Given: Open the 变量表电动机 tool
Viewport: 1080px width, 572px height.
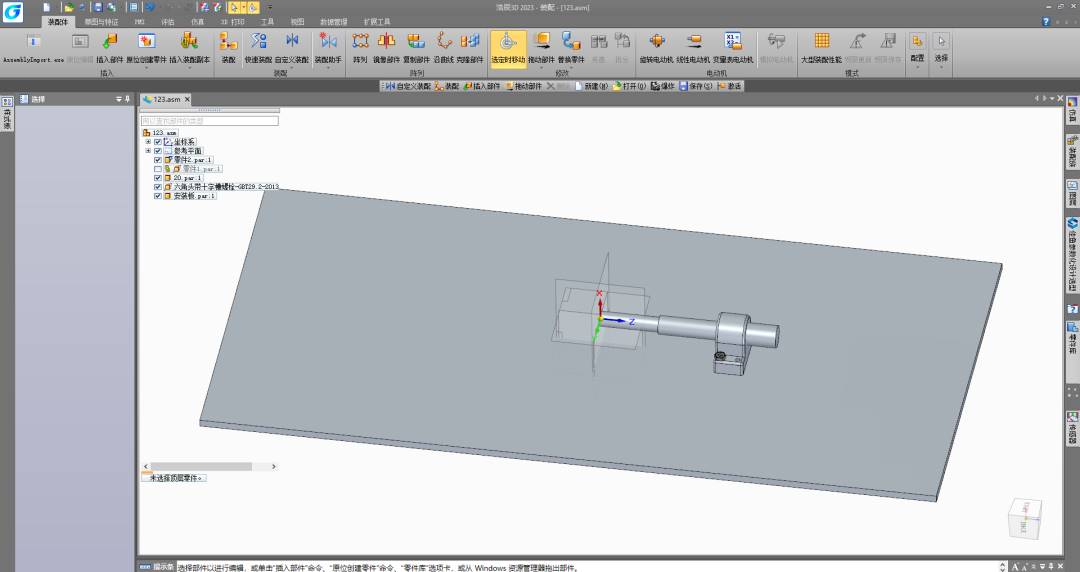Looking at the screenshot, I should [x=732, y=42].
